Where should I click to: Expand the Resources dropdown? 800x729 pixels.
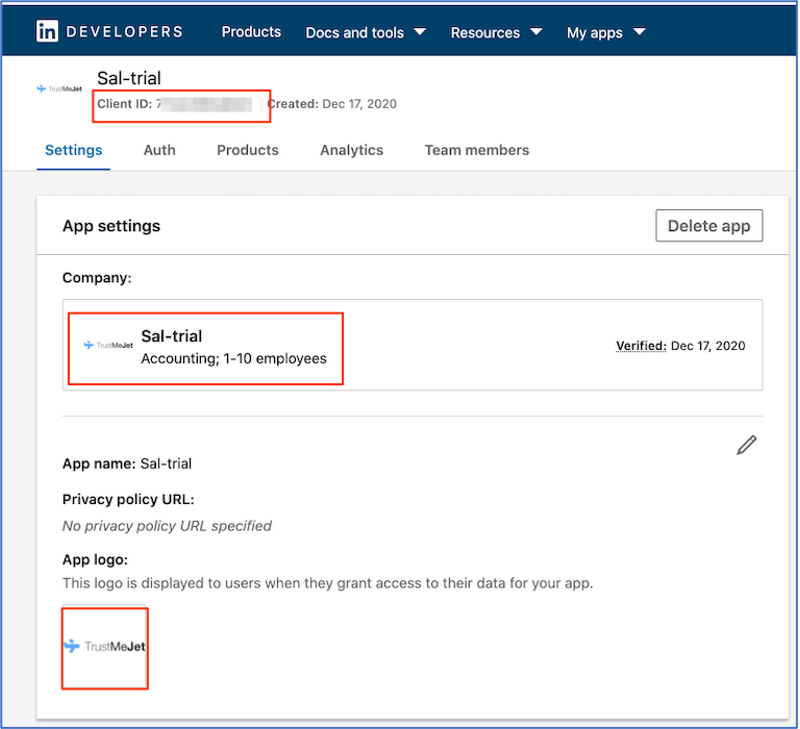tap(496, 33)
